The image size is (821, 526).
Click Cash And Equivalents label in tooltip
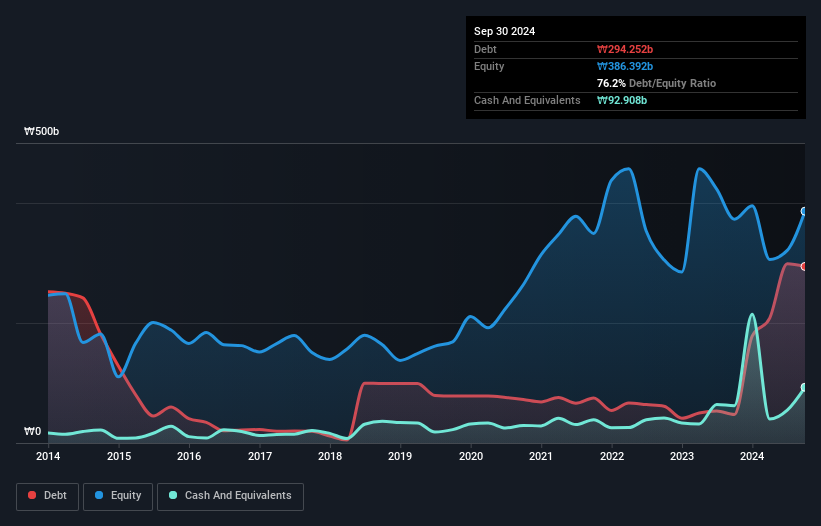coord(527,100)
